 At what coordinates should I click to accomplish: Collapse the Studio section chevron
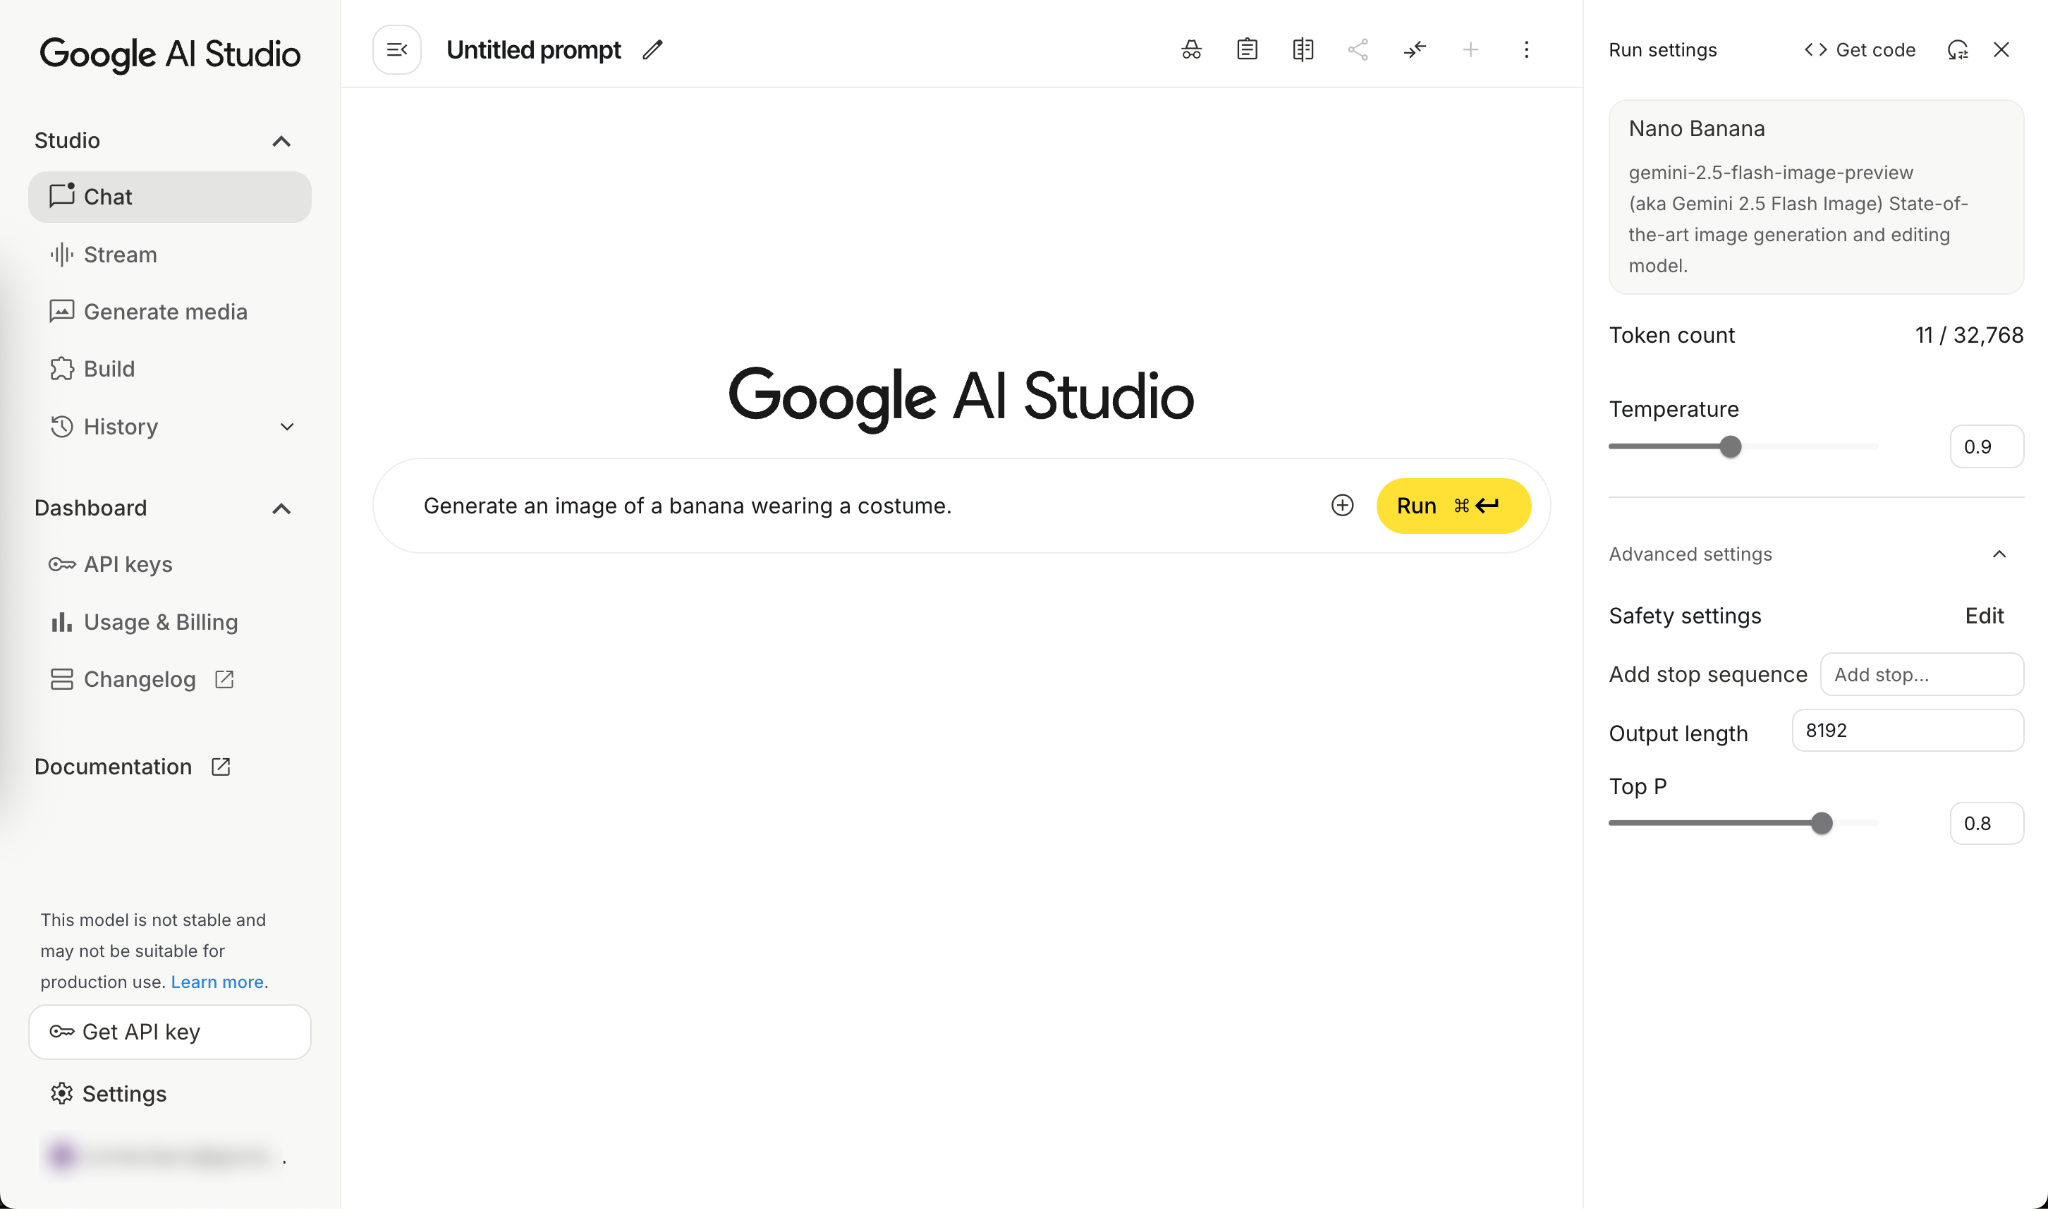tap(281, 141)
